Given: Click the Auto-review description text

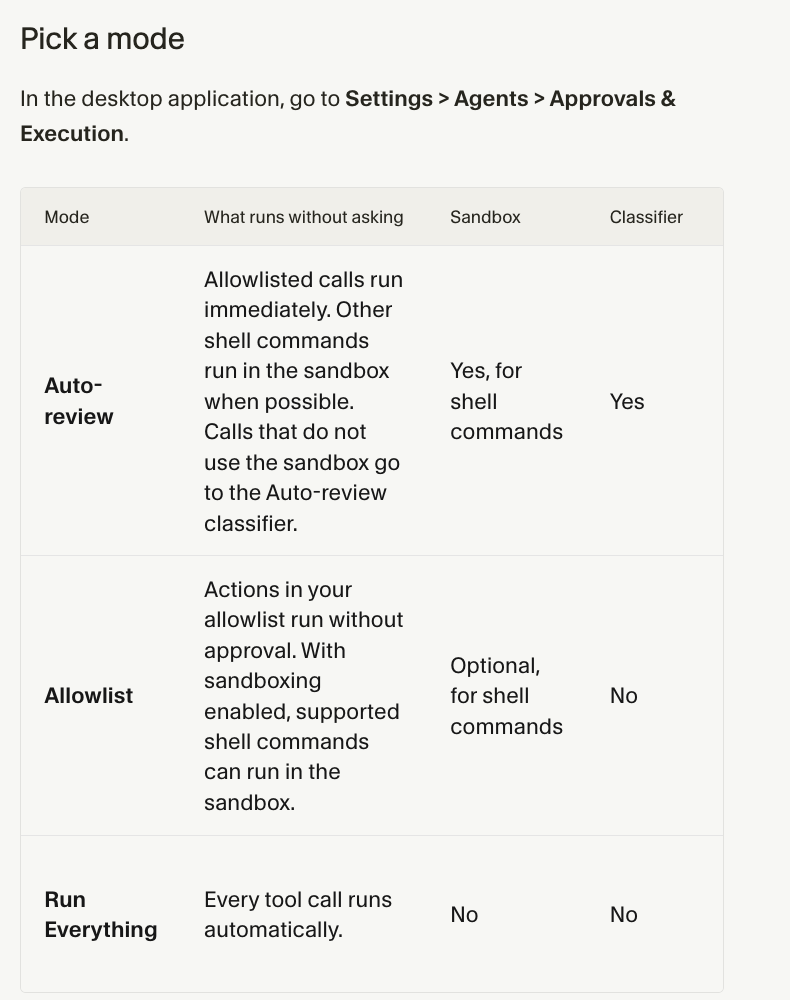Looking at the screenshot, I should pyautogui.click(x=304, y=401).
